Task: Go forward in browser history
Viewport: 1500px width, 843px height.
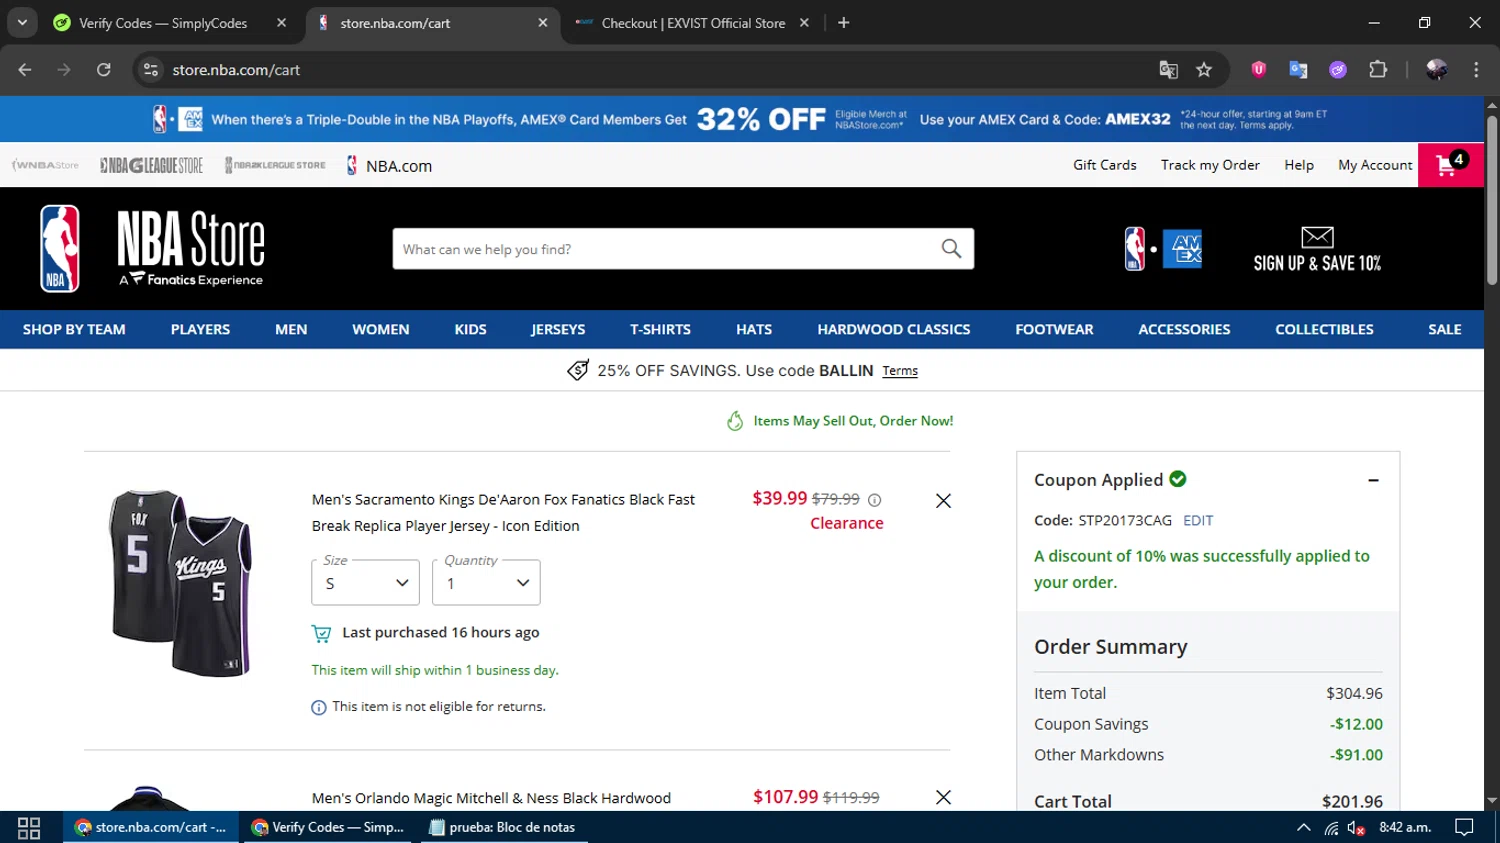Action: coord(64,70)
